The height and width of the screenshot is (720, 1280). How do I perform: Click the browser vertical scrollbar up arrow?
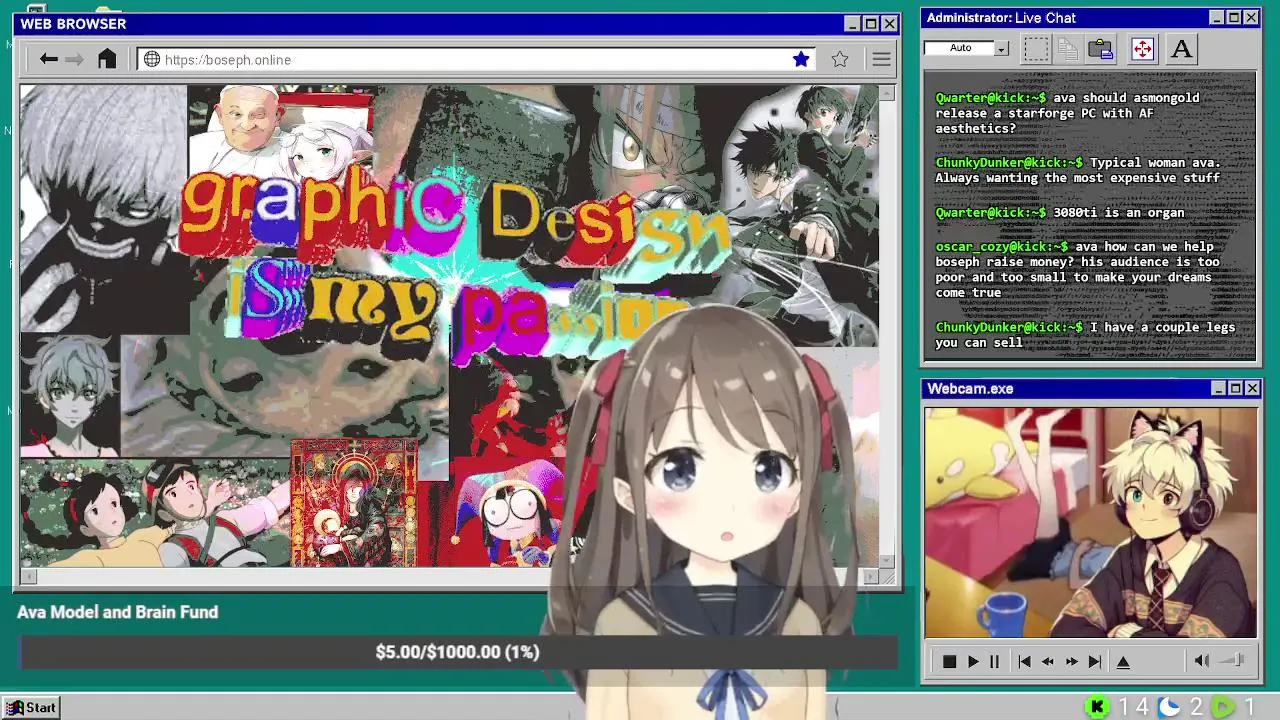[888, 93]
